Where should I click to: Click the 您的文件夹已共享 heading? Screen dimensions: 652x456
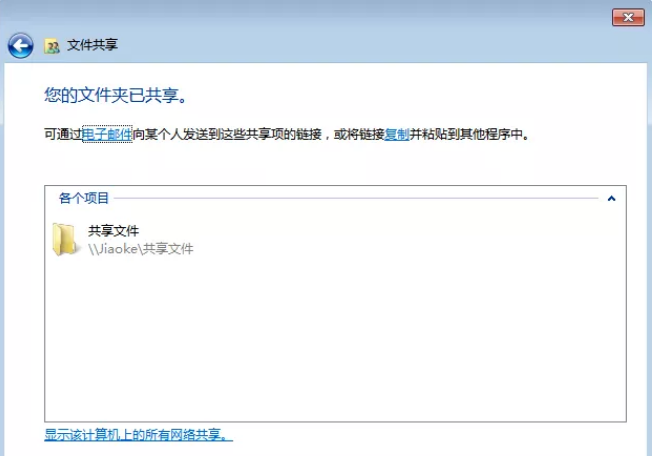point(116,95)
